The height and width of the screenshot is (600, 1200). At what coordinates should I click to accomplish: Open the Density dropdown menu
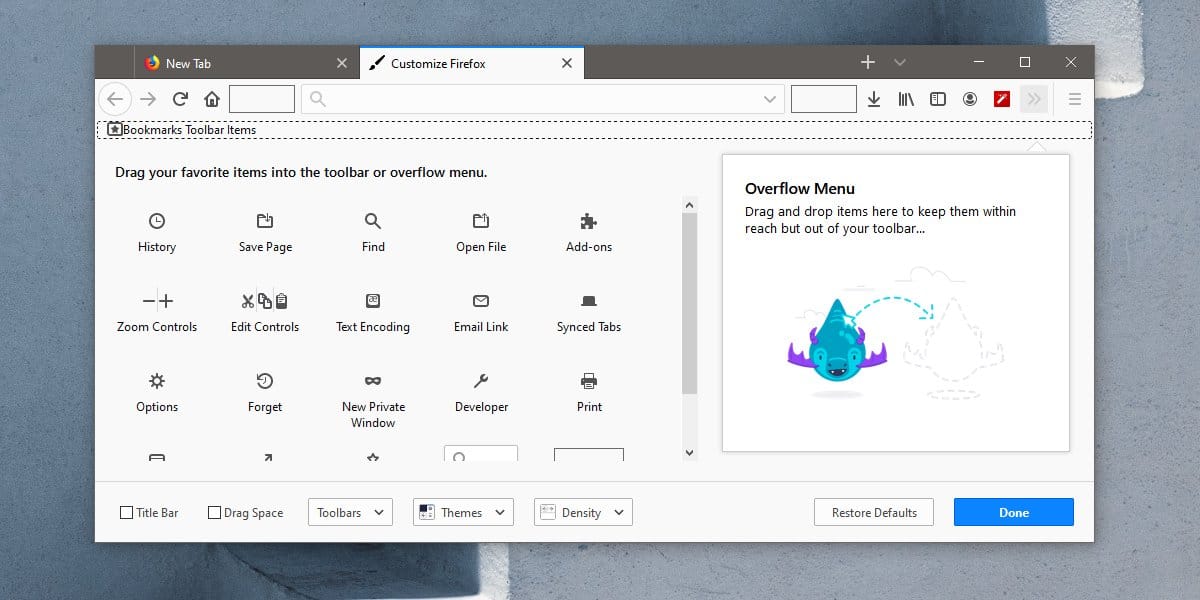tap(583, 513)
